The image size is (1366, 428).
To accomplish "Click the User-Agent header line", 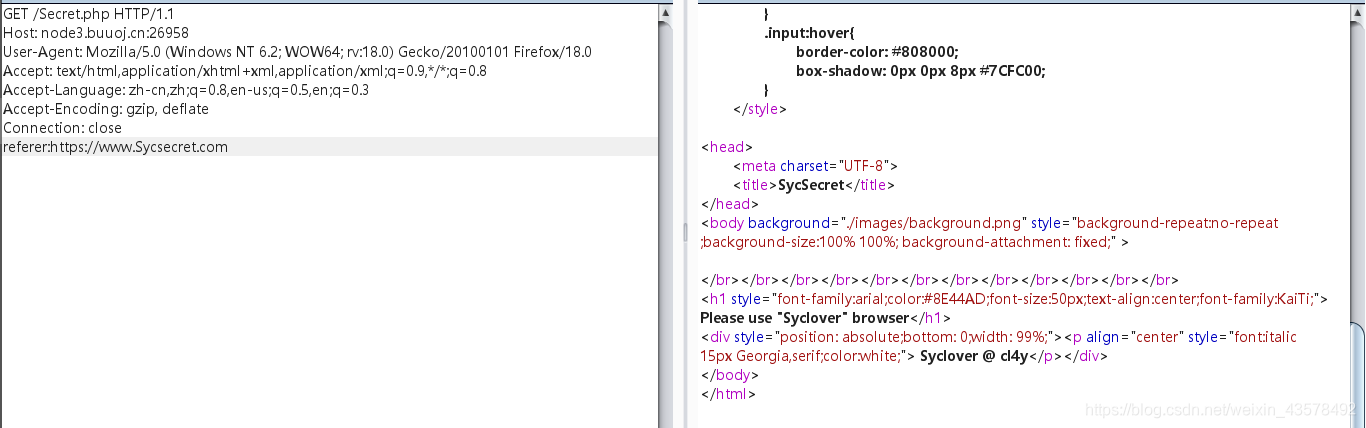I will (x=298, y=51).
